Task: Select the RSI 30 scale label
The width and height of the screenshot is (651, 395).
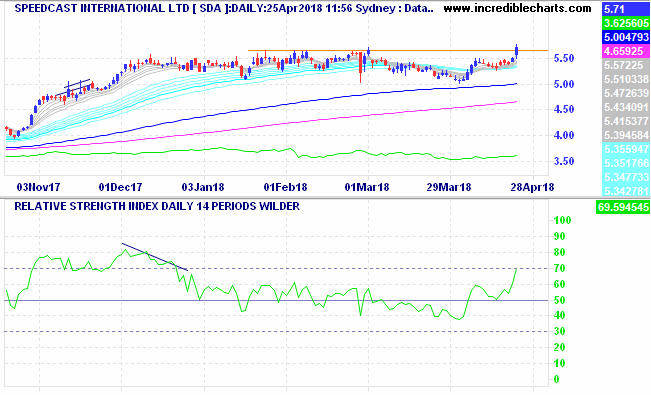Action: (x=559, y=331)
